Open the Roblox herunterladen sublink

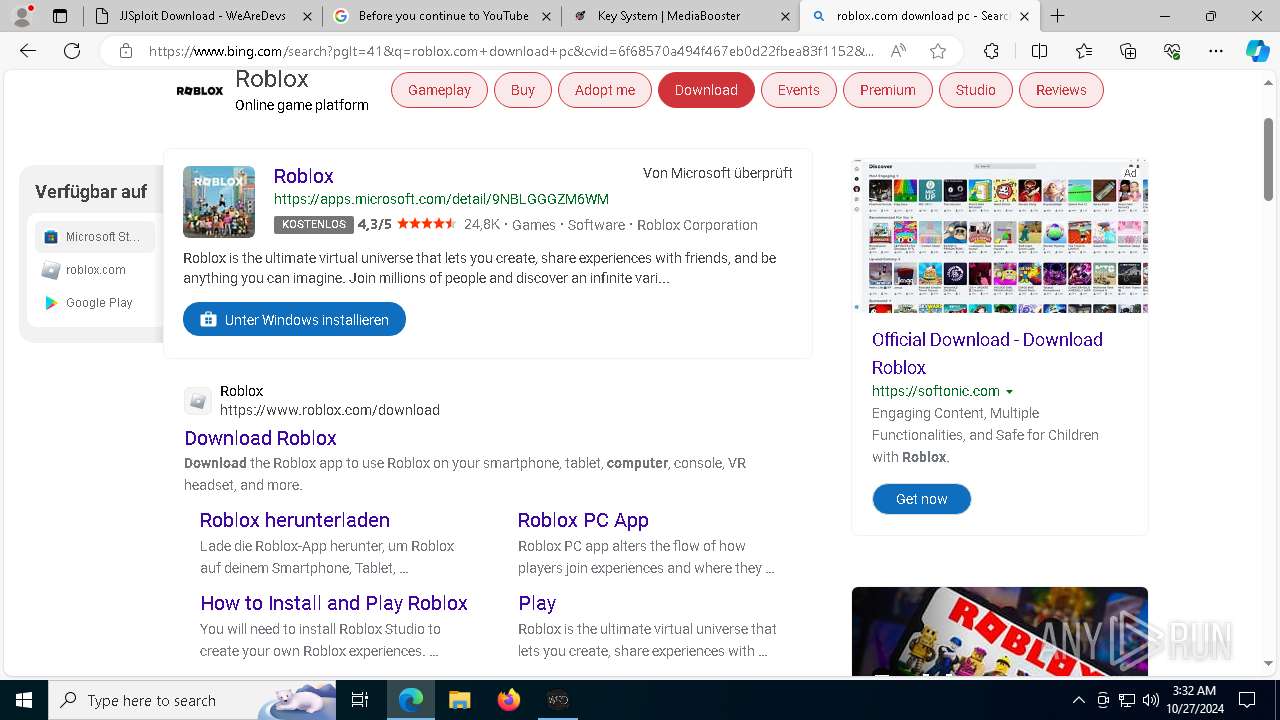(x=295, y=520)
